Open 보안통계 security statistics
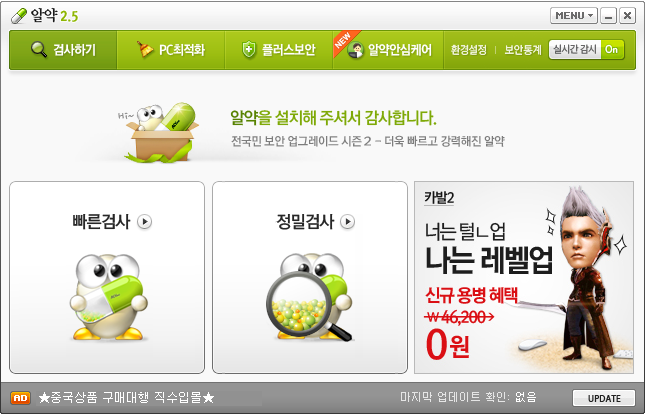This screenshot has height=414, width=646. (x=523, y=50)
